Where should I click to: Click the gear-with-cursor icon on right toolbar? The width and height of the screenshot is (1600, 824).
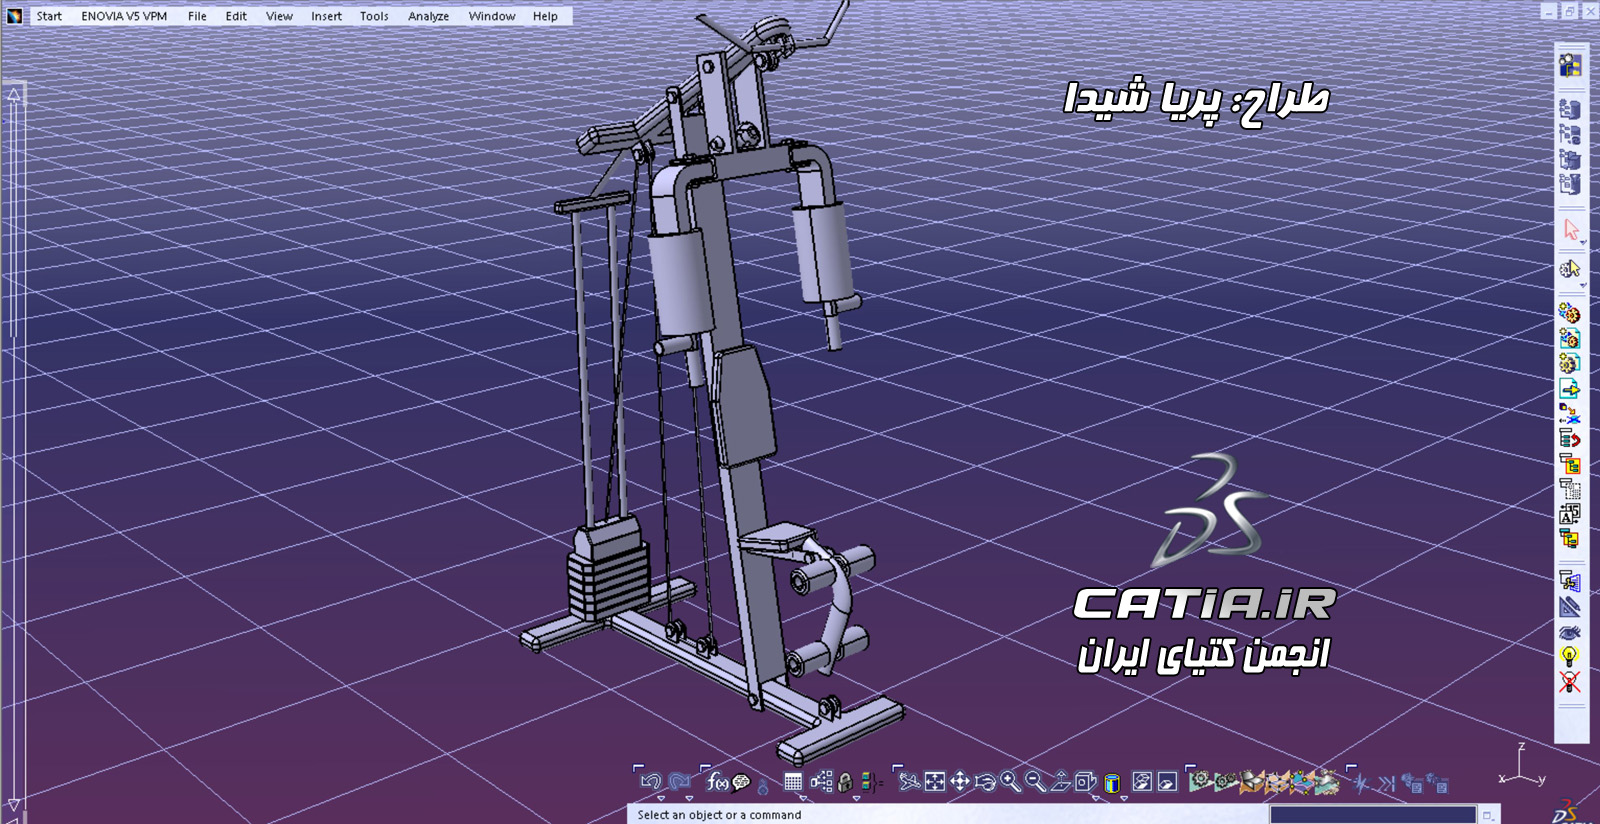(1569, 268)
